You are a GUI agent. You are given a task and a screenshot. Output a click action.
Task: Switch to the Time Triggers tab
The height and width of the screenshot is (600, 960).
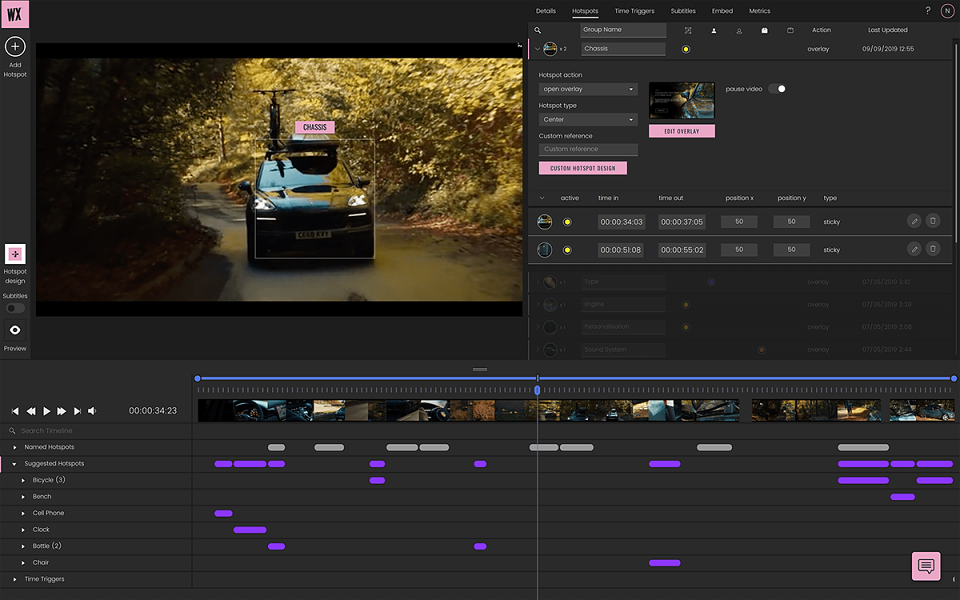pos(634,11)
